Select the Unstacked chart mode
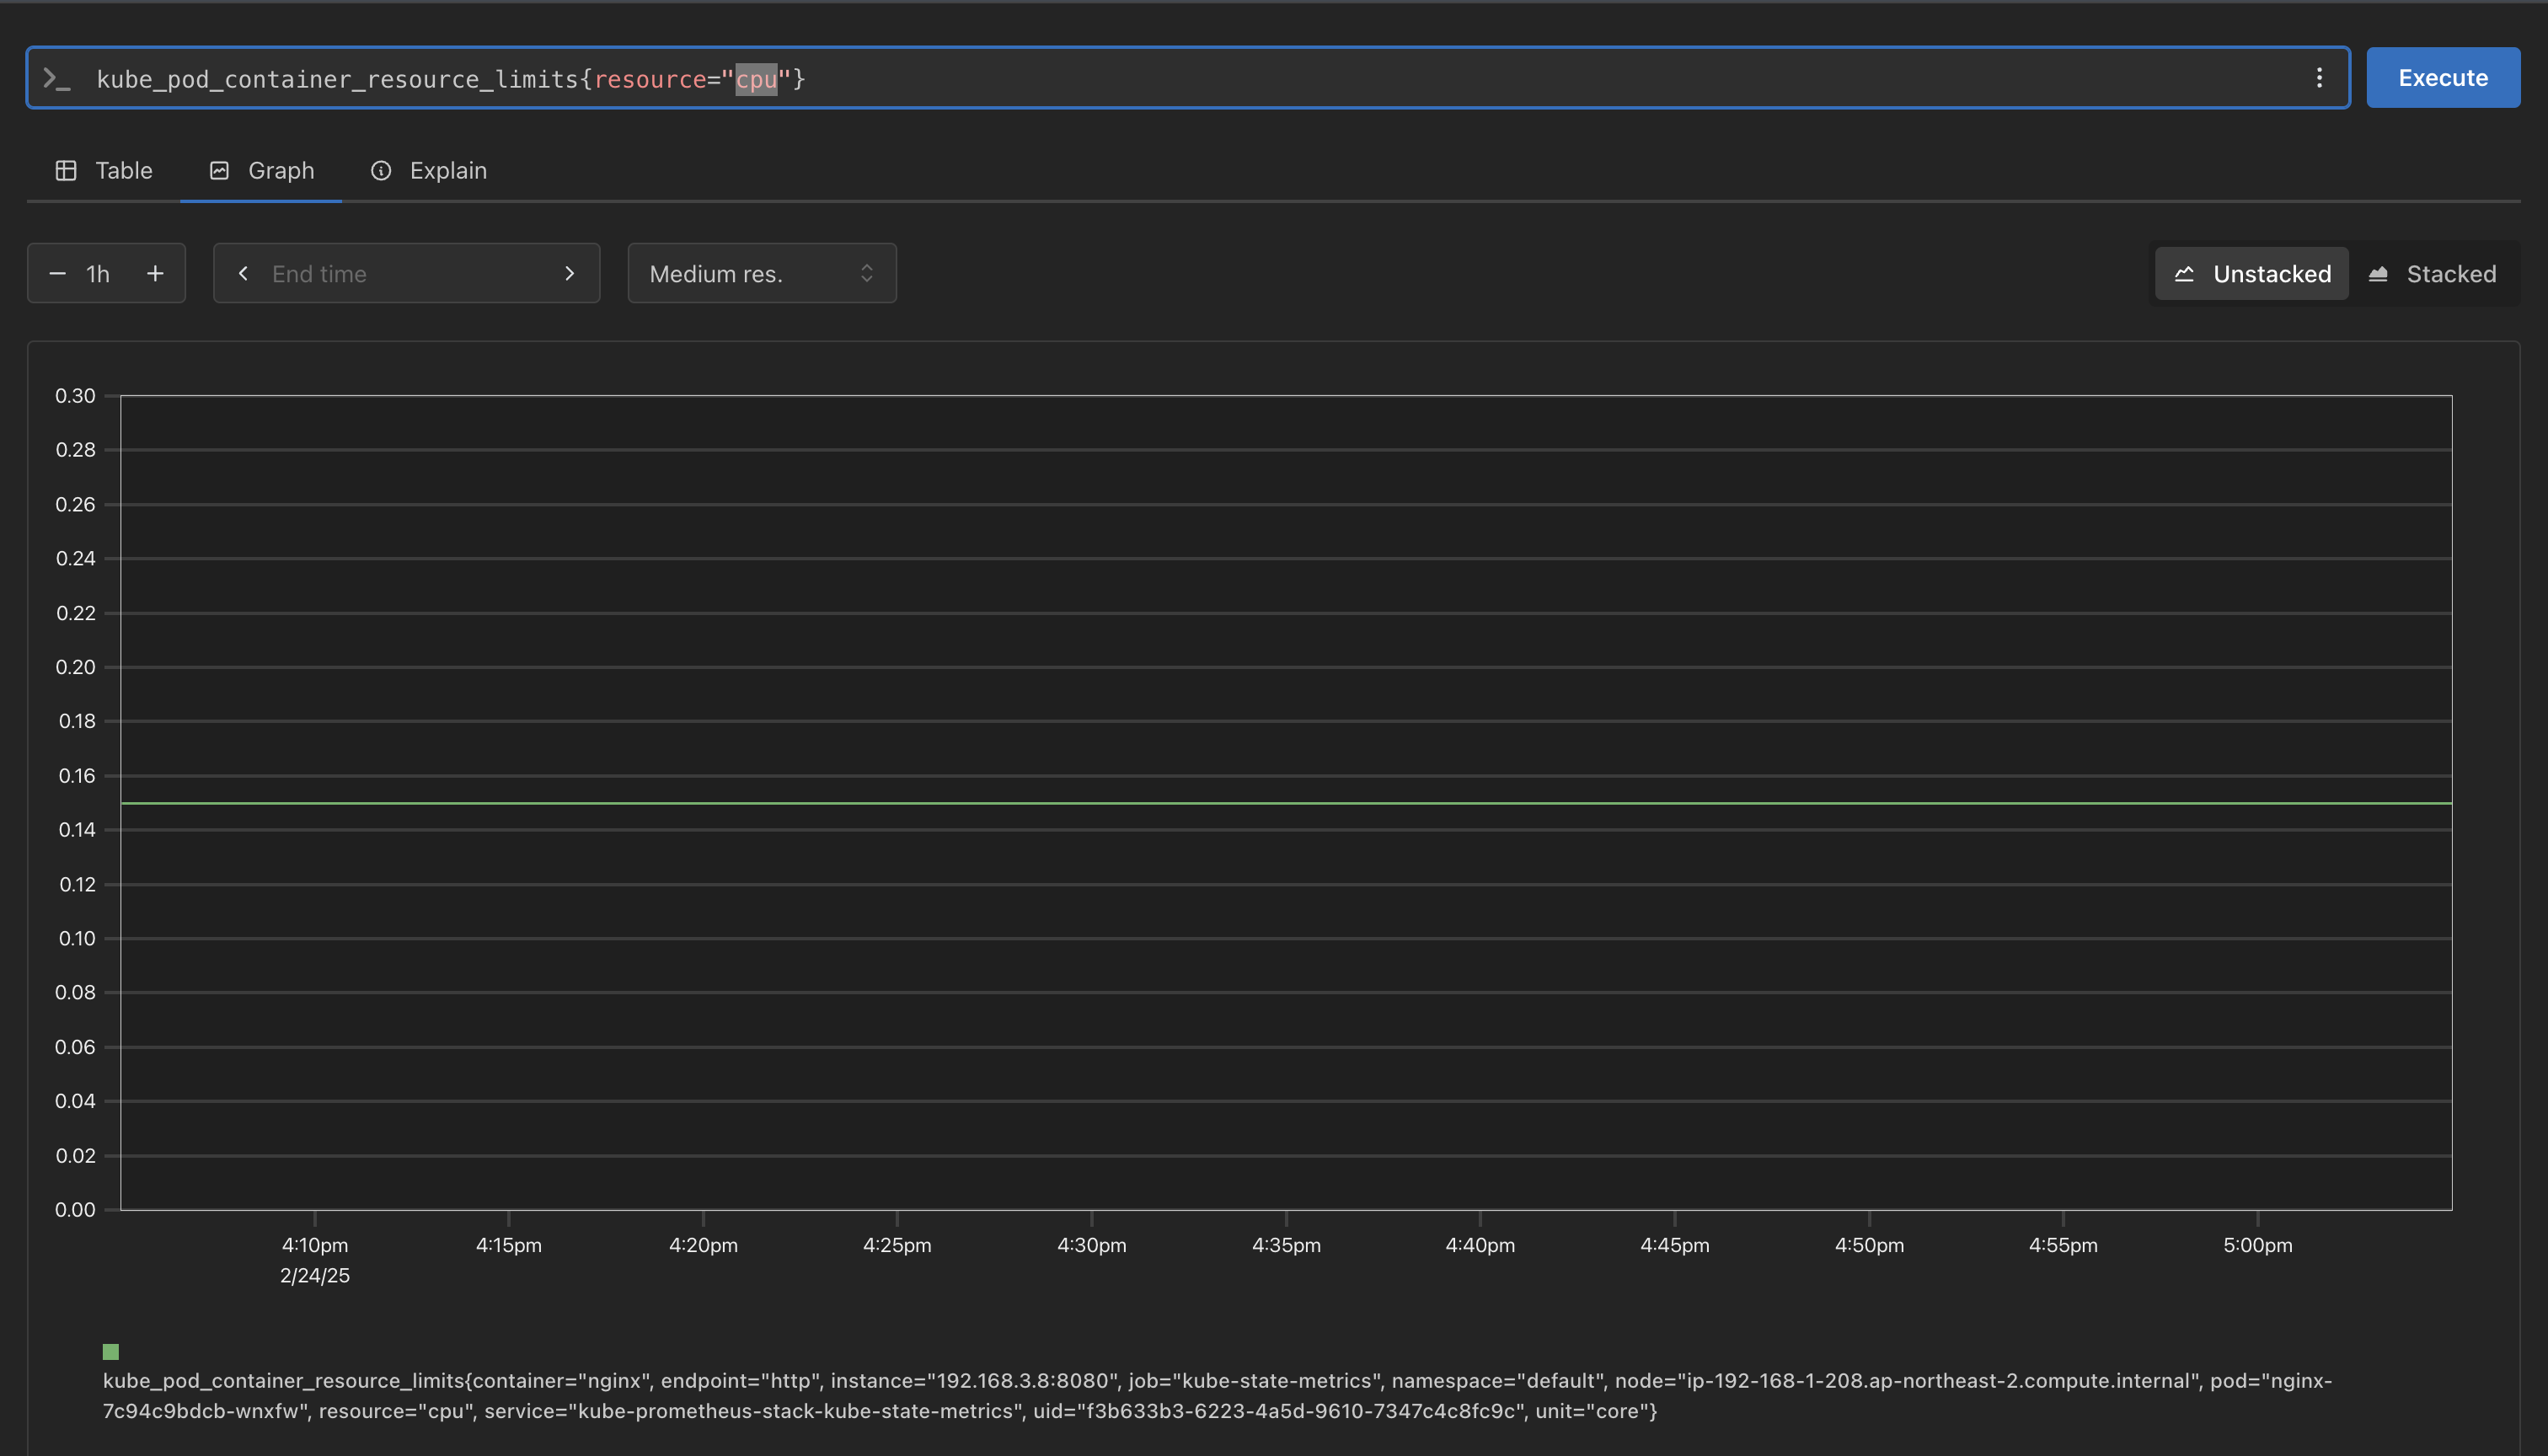This screenshot has width=2548, height=1456. pos(2251,273)
